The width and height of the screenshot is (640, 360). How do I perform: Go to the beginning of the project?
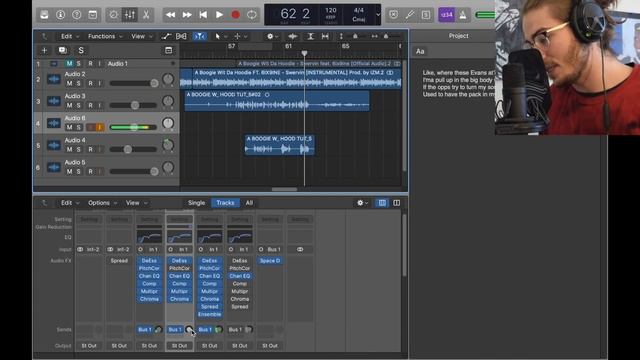pos(203,15)
